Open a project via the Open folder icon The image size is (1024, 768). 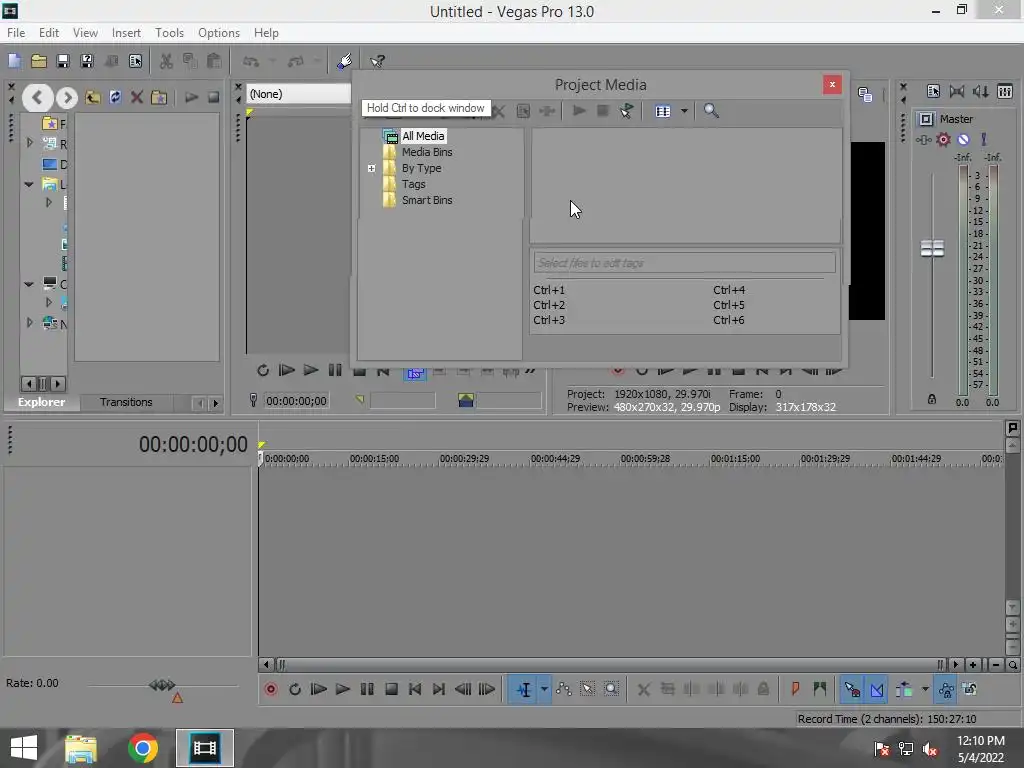click(x=39, y=61)
